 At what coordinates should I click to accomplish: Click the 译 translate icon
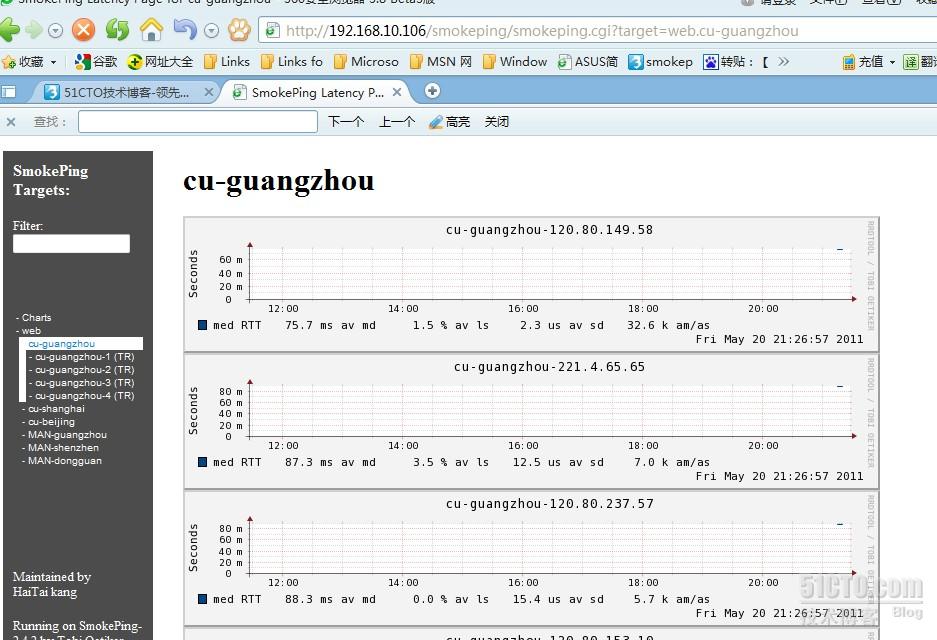click(x=910, y=62)
